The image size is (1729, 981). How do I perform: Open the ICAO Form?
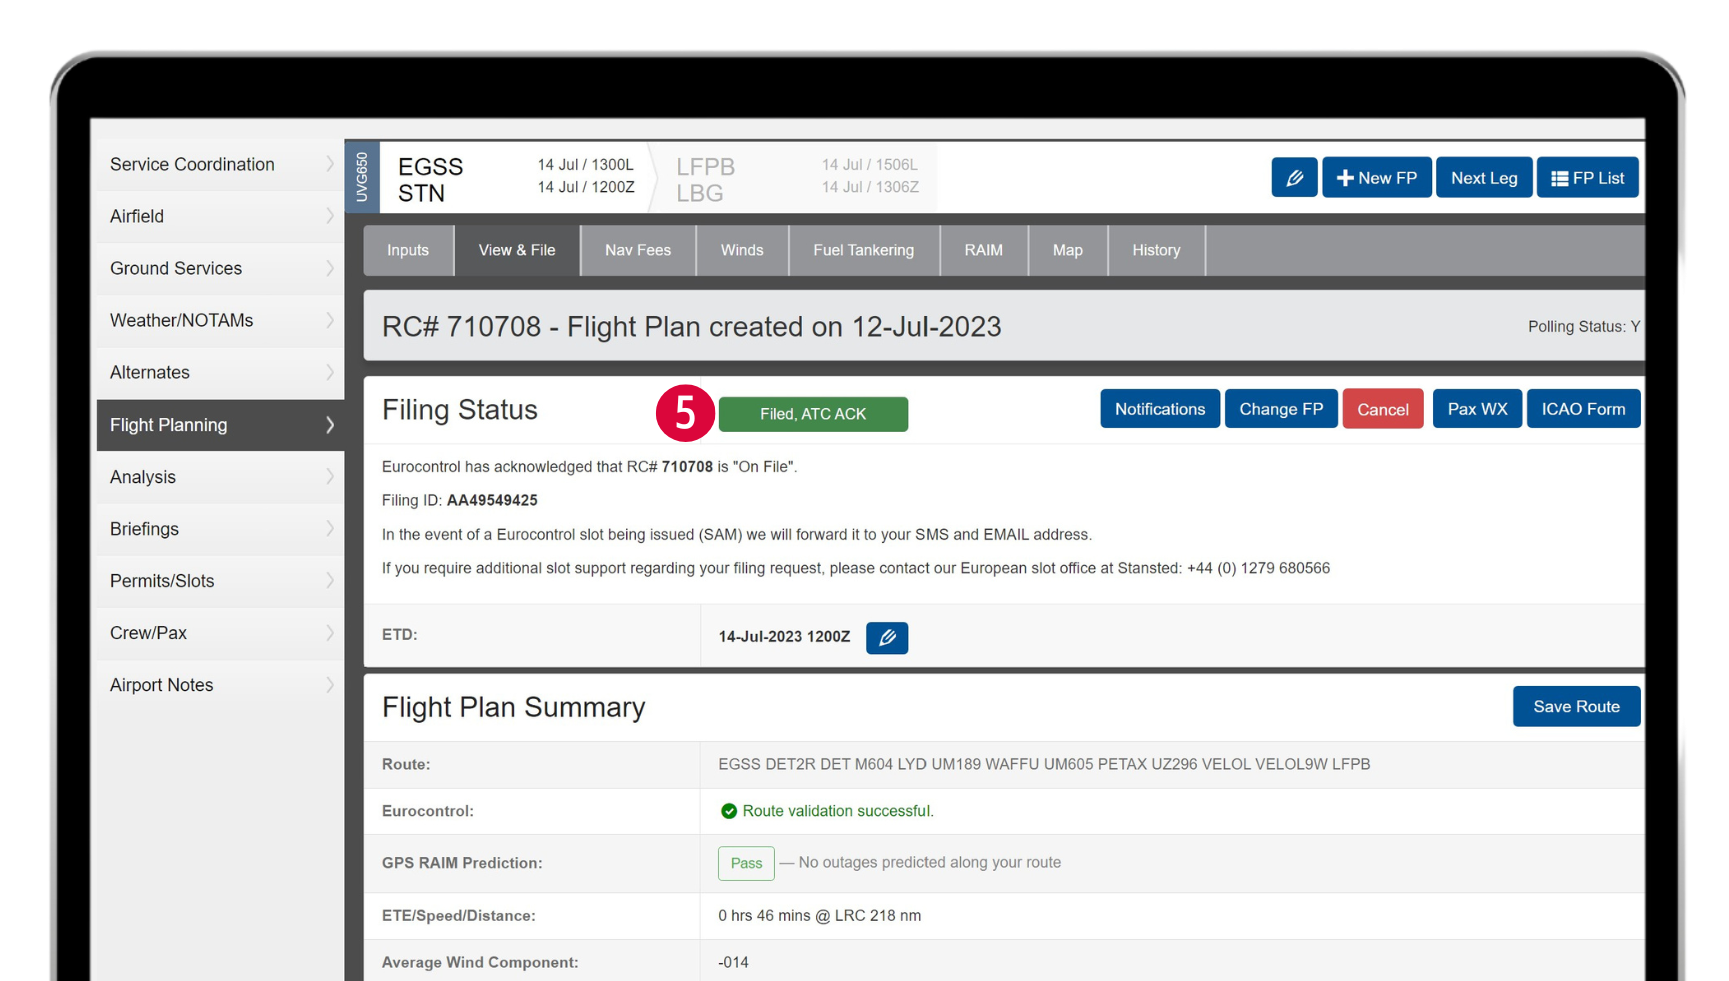pyautogui.click(x=1583, y=409)
